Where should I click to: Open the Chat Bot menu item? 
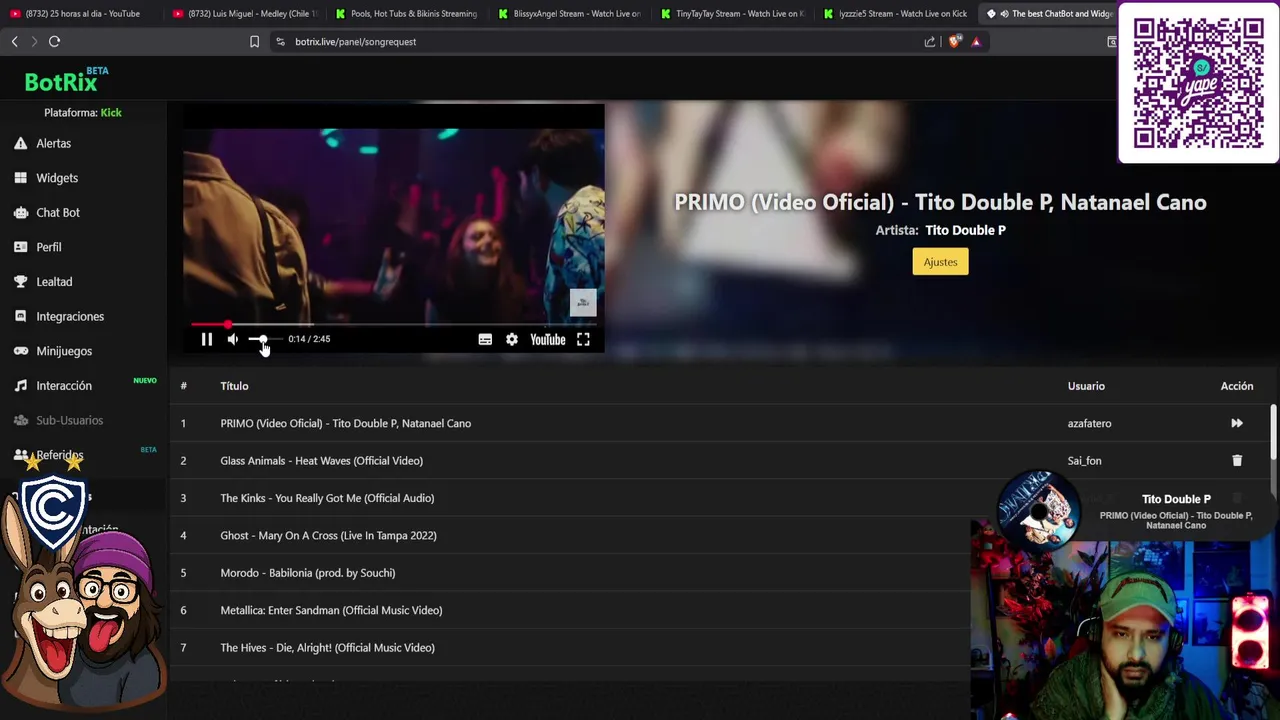coord(58,212)
